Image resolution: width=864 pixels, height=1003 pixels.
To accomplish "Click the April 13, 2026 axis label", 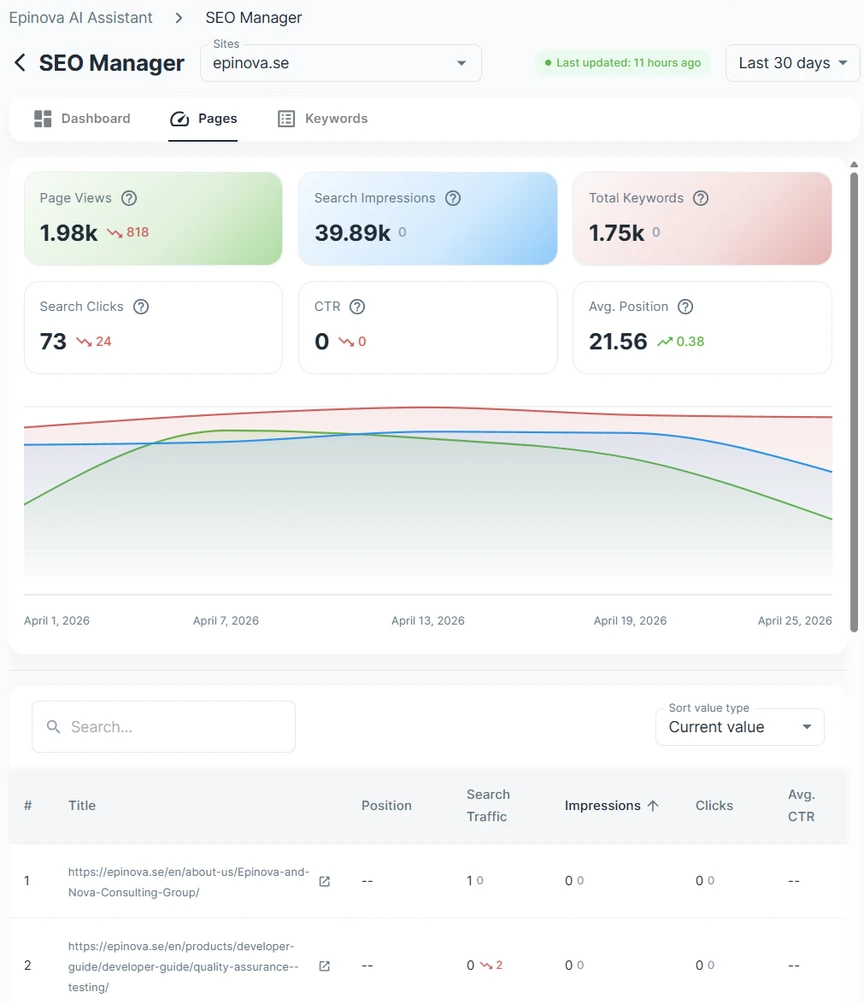I will tap(428, 620).
